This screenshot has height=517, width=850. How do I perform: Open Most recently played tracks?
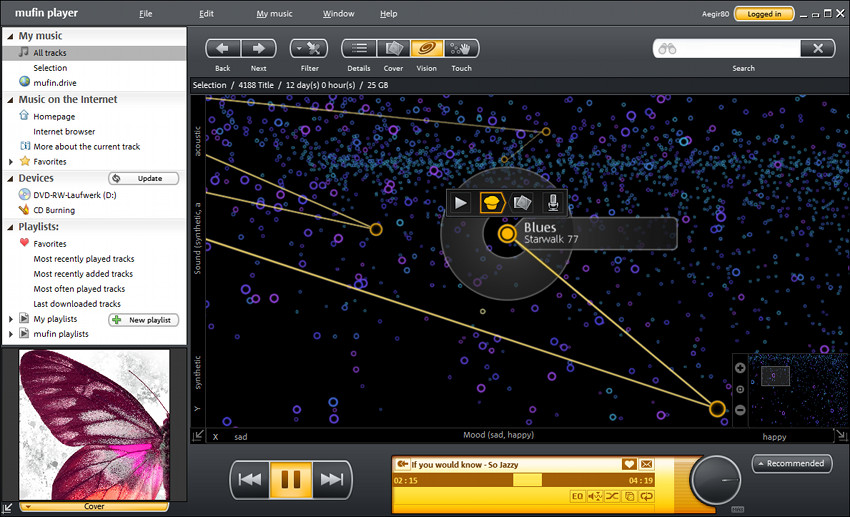click(x=84, y=259)
